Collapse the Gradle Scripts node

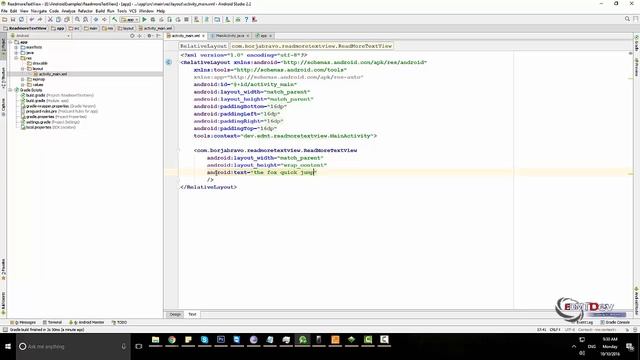tap(11, 90)
